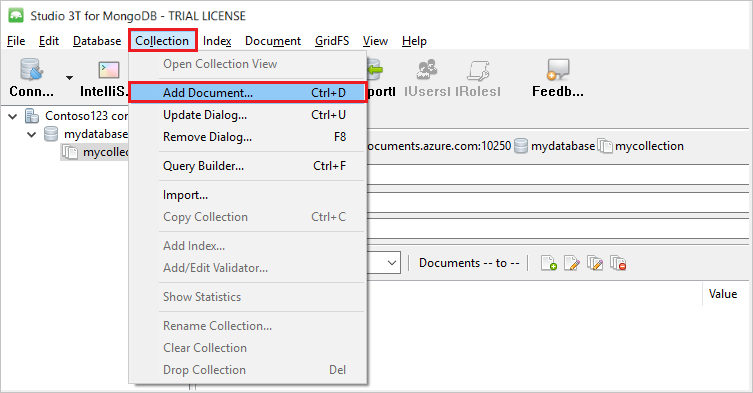Choose Remove Dialog... menu entry
The image size is (753, 393).
click(248, 137)
